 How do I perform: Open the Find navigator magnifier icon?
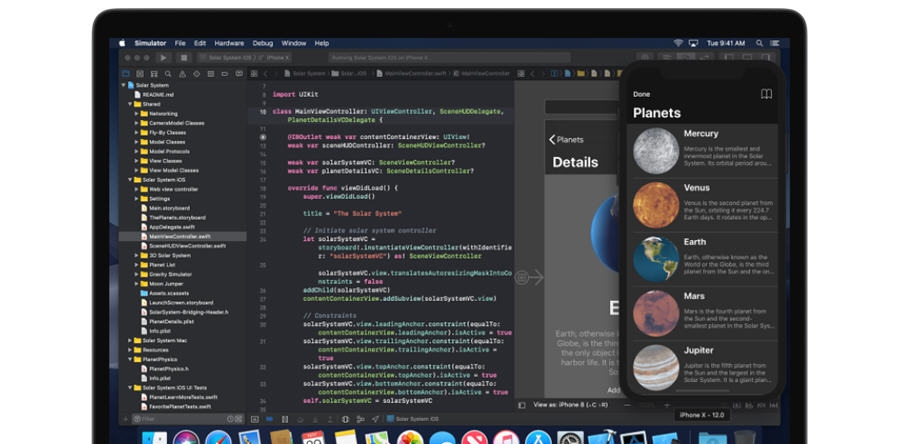[168, 74]
